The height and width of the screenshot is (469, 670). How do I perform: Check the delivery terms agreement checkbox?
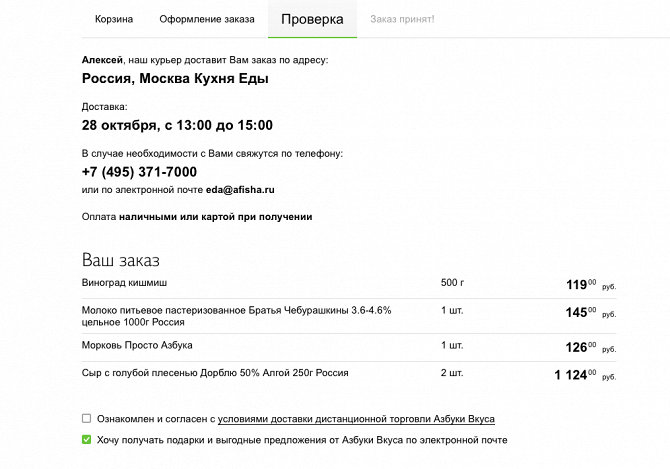(86, 418)
